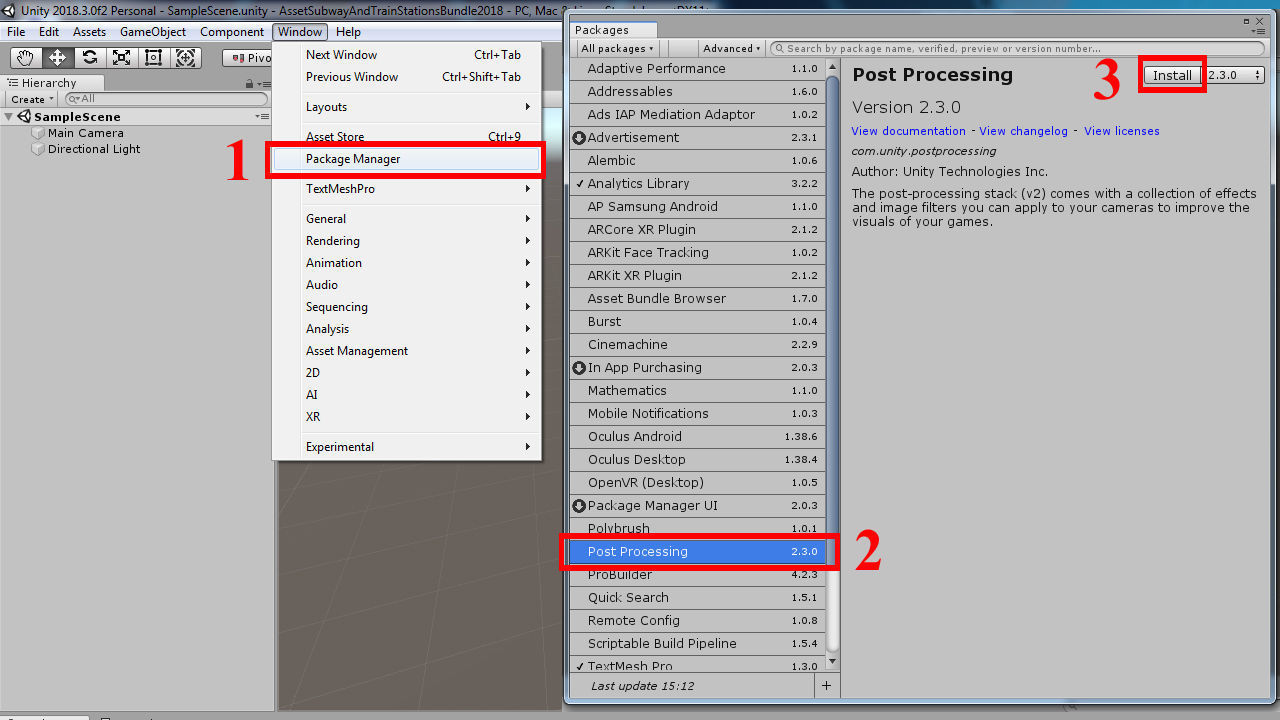The width and height of the screenshot is (1280, 720).
Task: Select the Burst package row
Action: (698, 322)
